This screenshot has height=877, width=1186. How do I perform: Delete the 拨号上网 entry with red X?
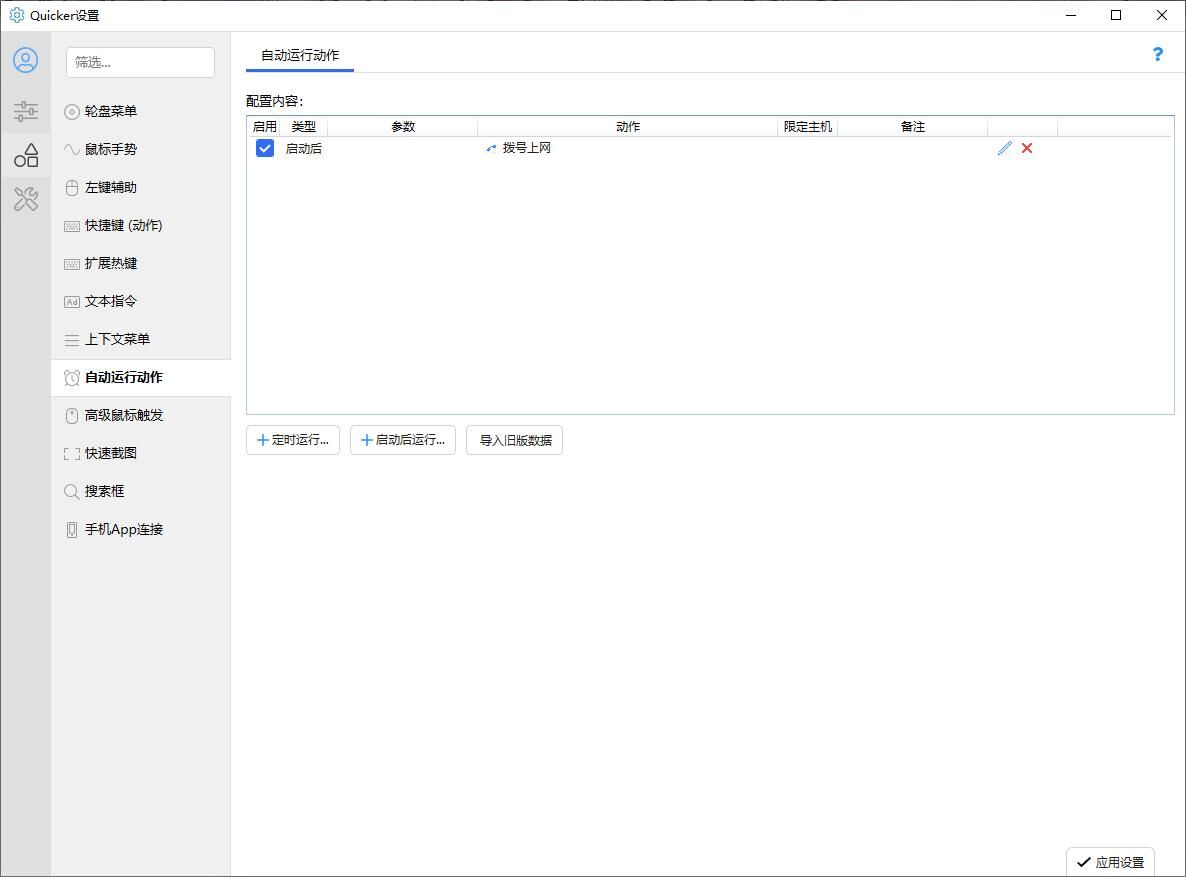[x=1027, y=148]
